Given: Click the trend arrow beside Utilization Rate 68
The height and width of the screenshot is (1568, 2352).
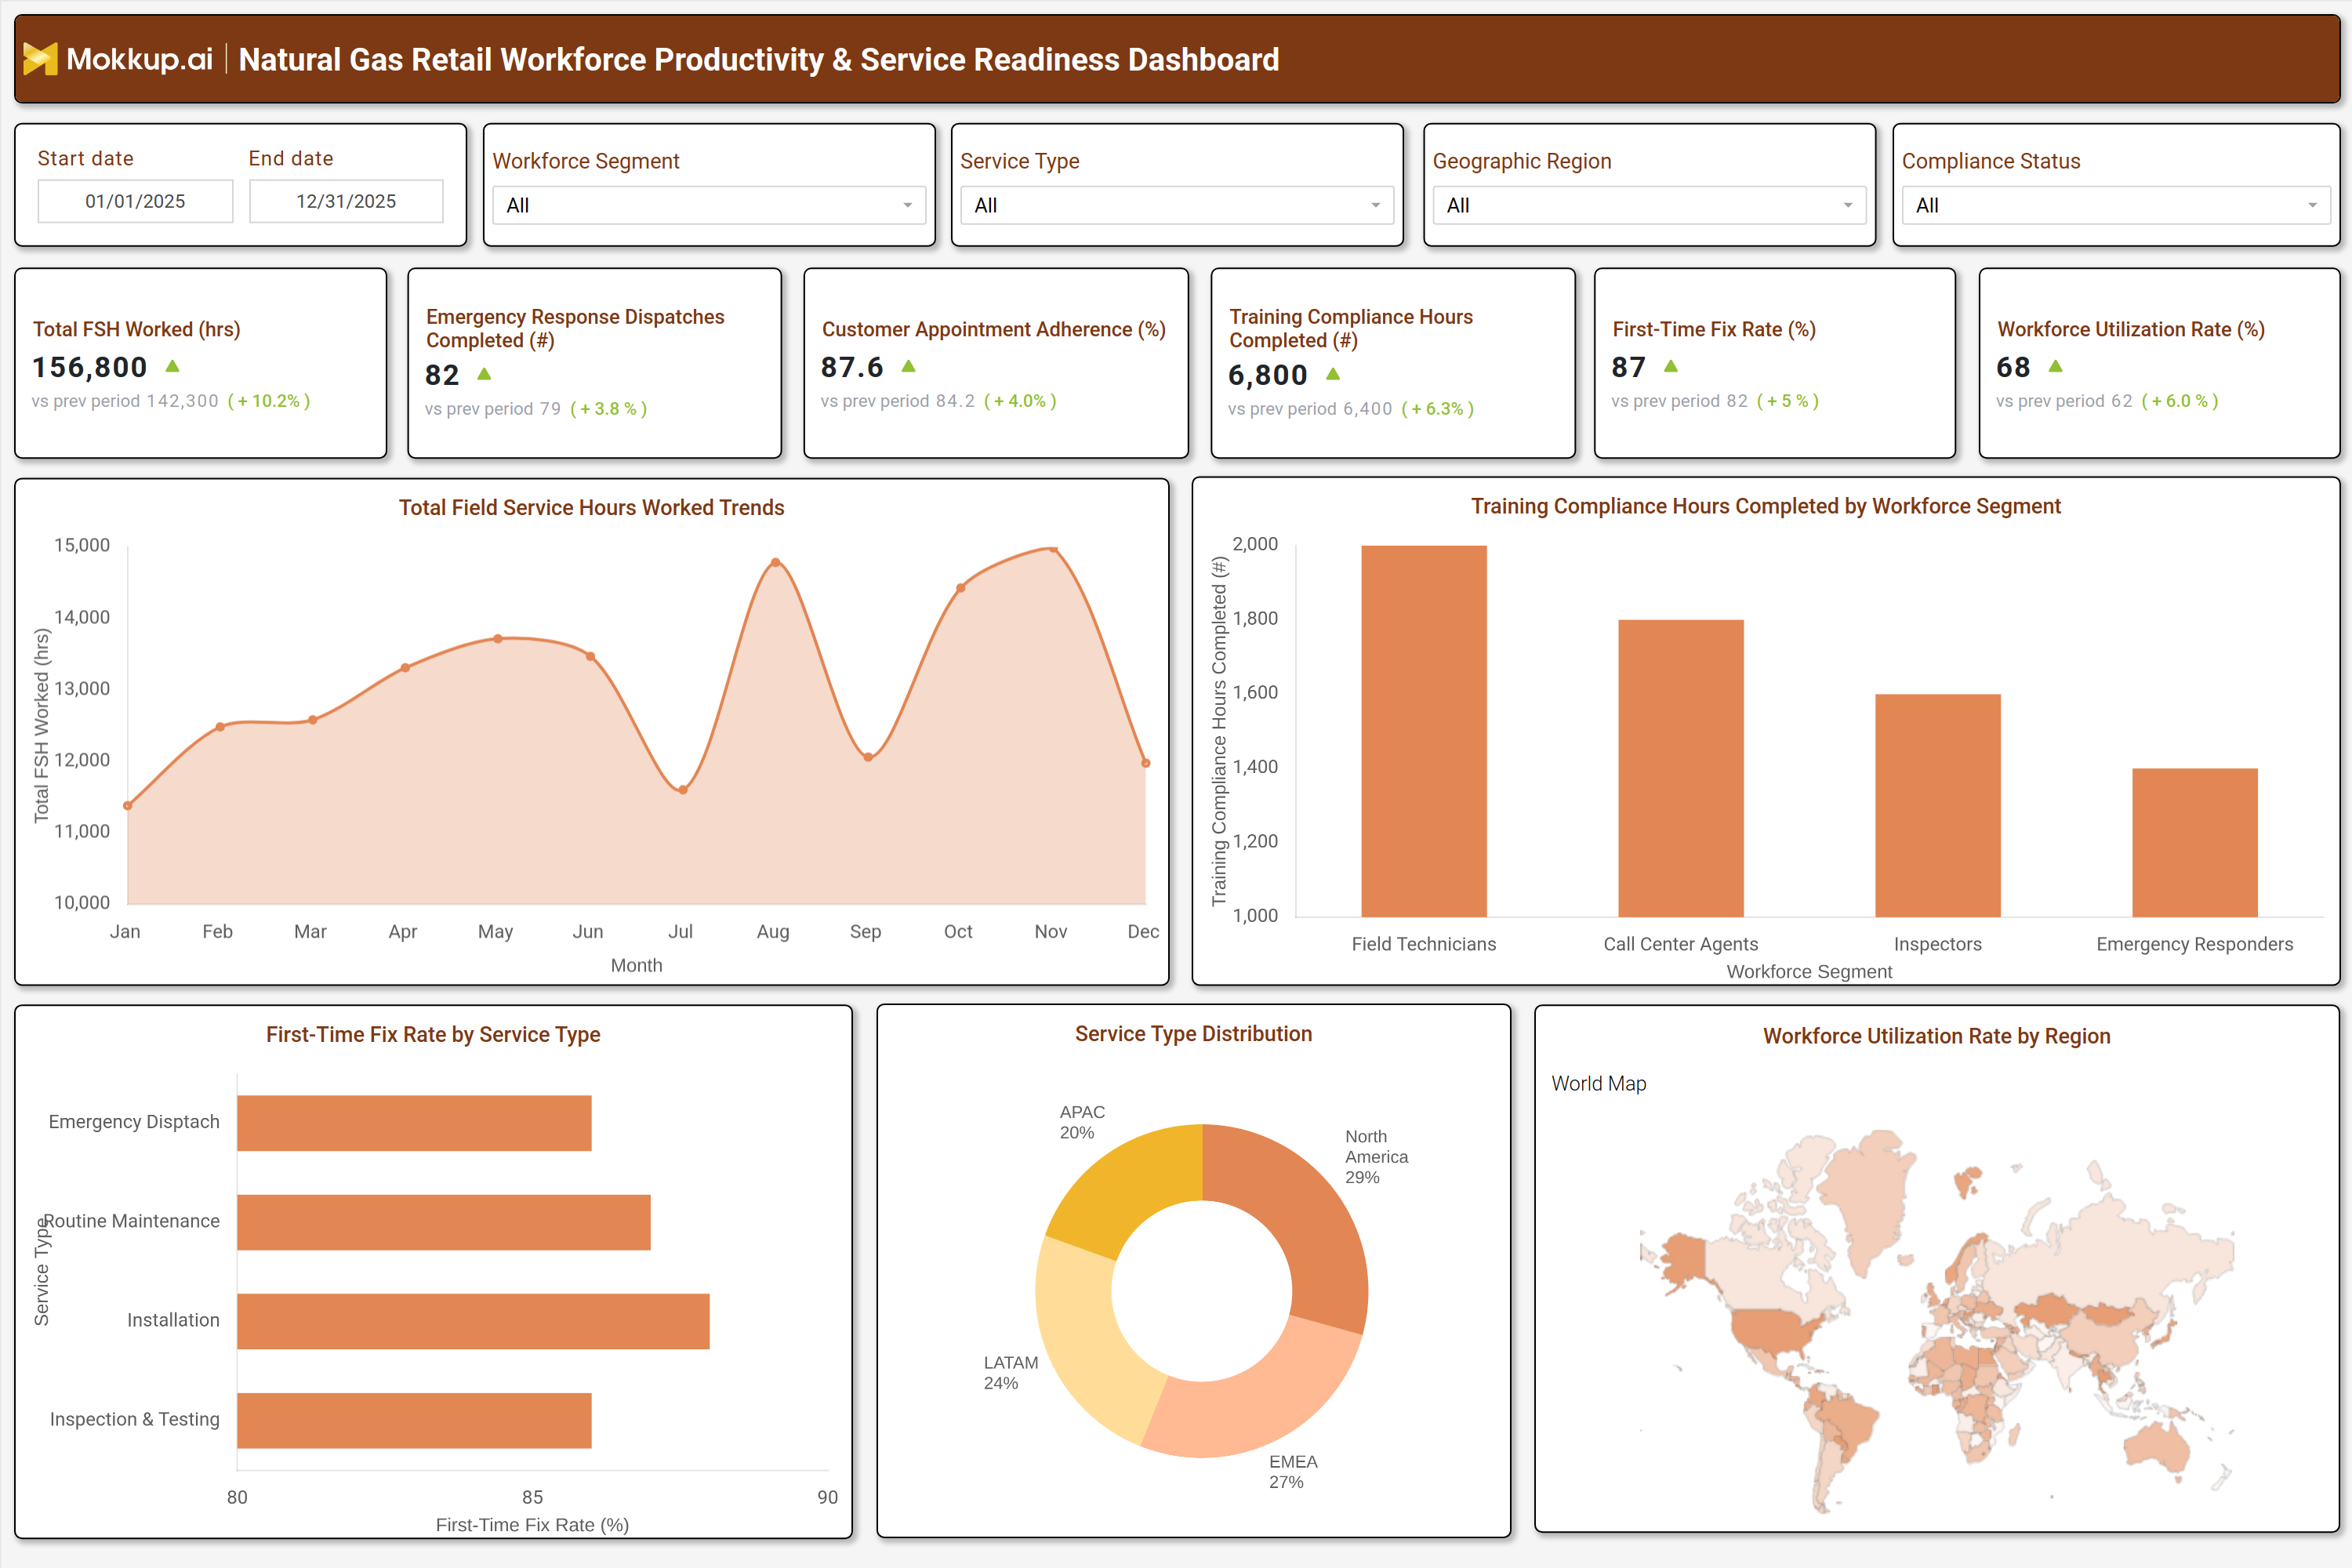Looking at the screenshot, I should (x=2055, y=366).
